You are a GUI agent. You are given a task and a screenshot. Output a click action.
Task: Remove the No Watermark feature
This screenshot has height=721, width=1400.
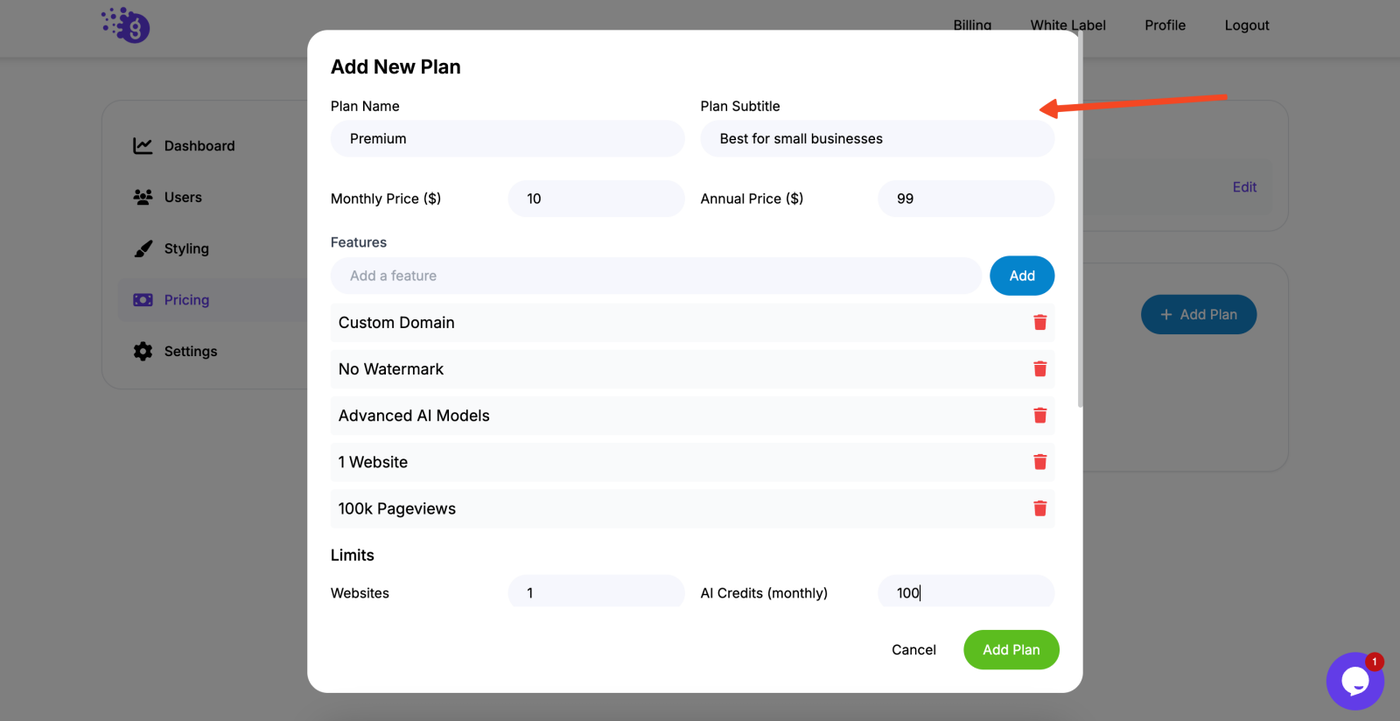(1040, 369)
